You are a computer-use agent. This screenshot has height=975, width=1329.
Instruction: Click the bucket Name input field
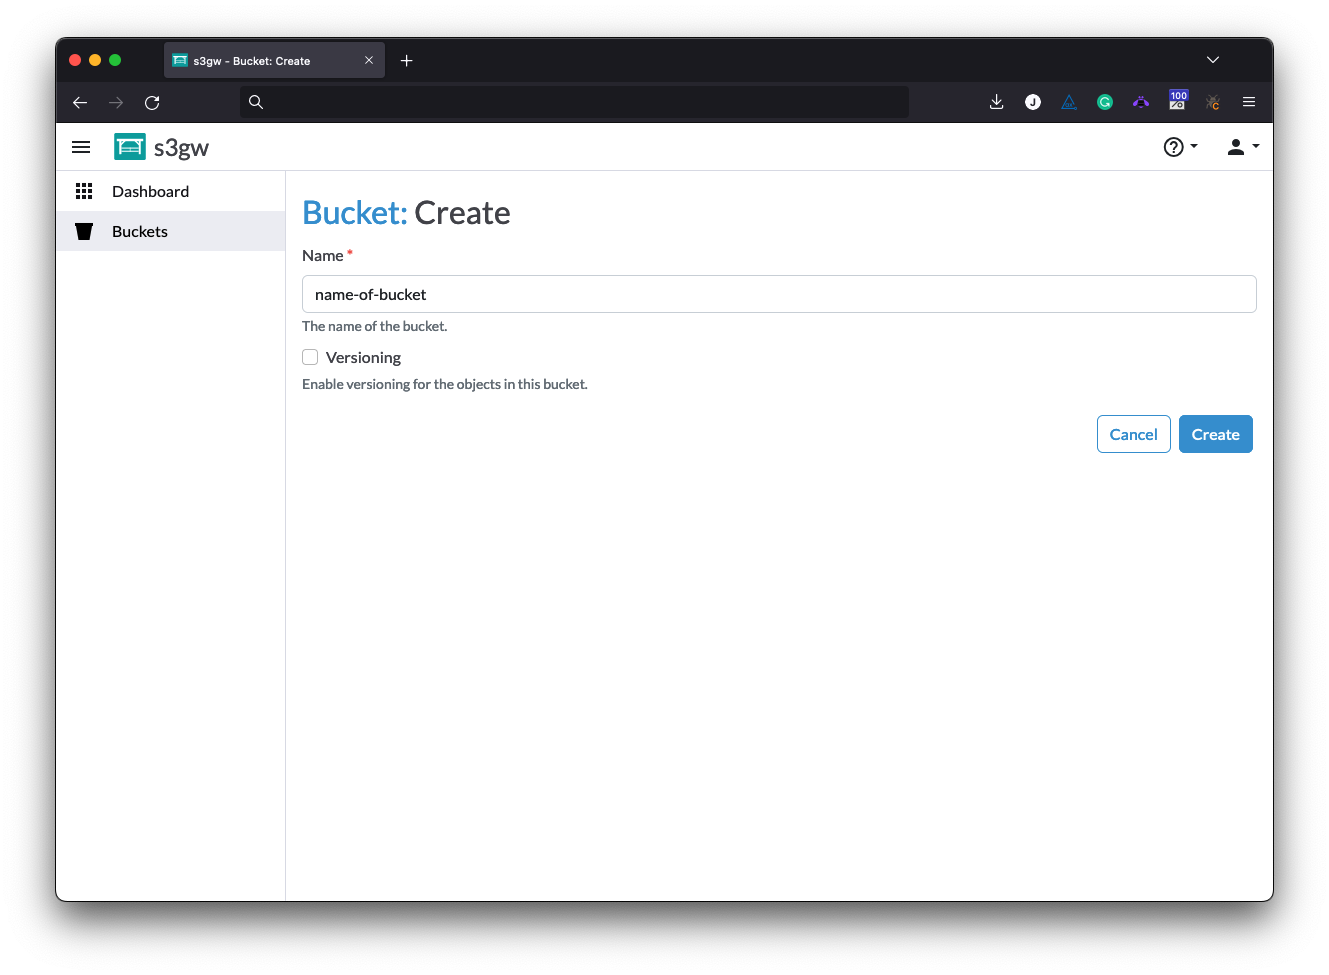point(779,293)
